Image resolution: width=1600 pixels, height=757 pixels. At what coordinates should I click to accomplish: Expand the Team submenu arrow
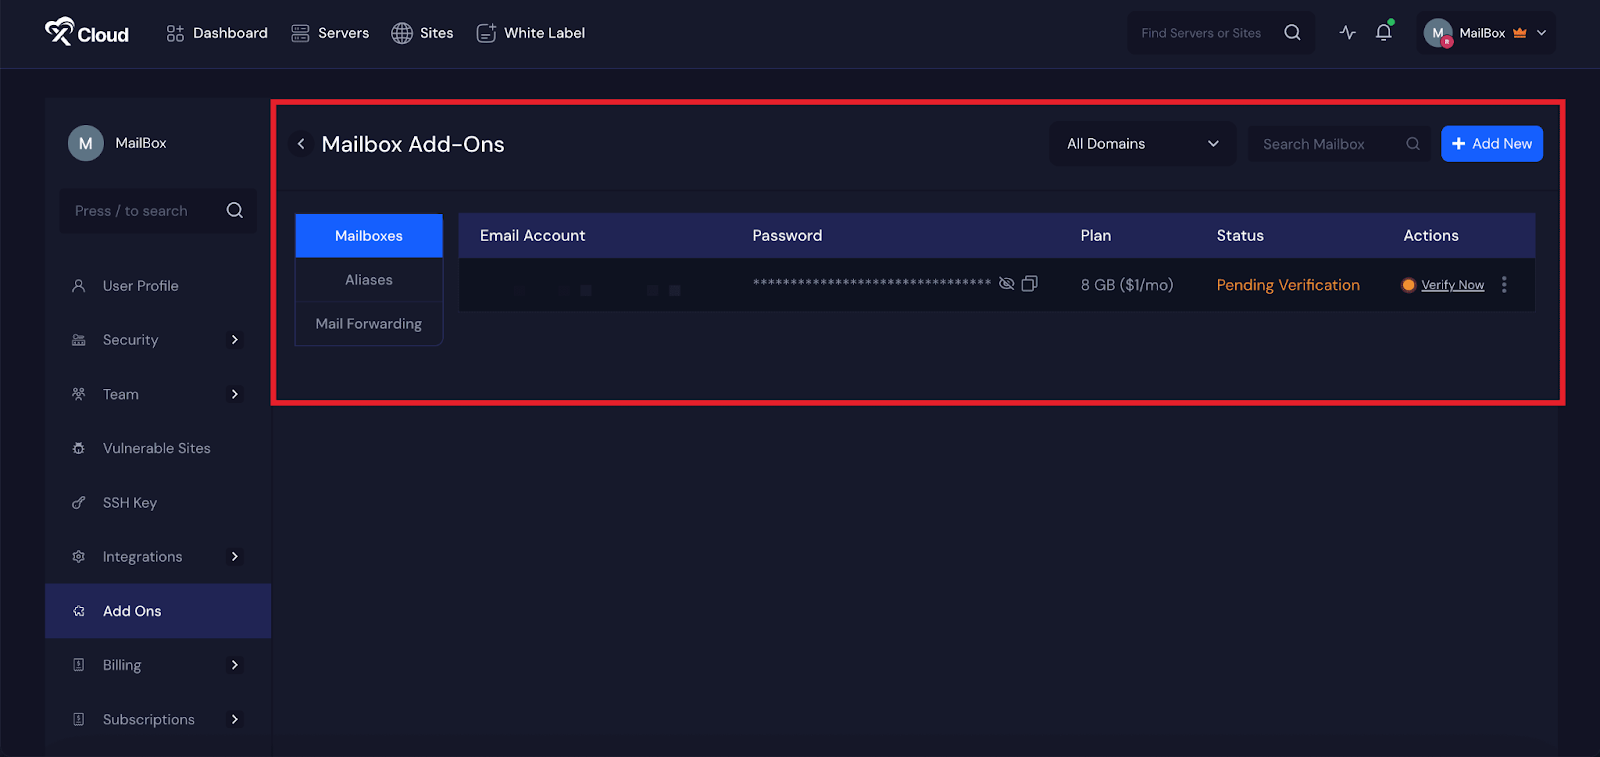pos(235,394)
